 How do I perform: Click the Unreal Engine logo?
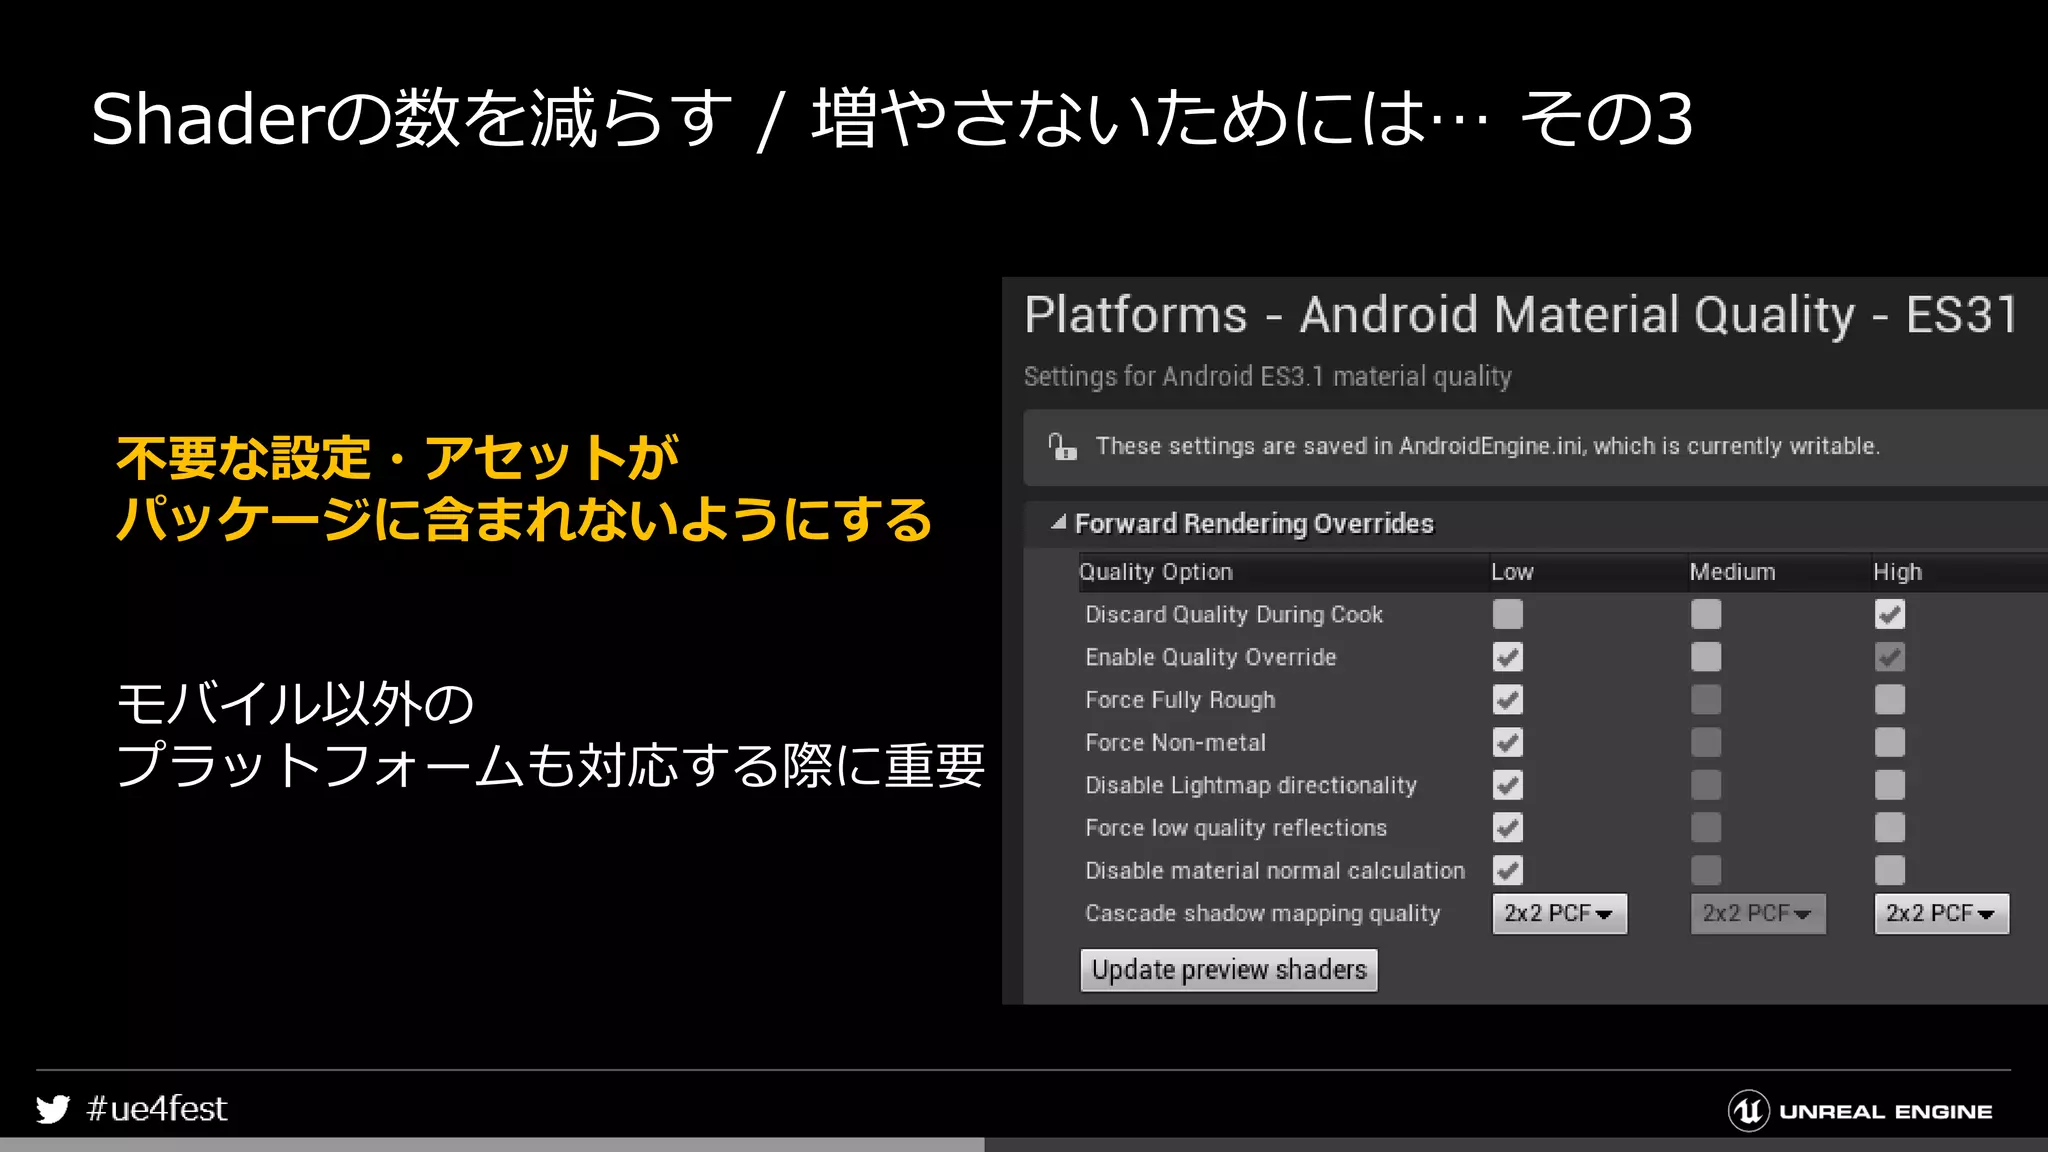point(1860,1111)
